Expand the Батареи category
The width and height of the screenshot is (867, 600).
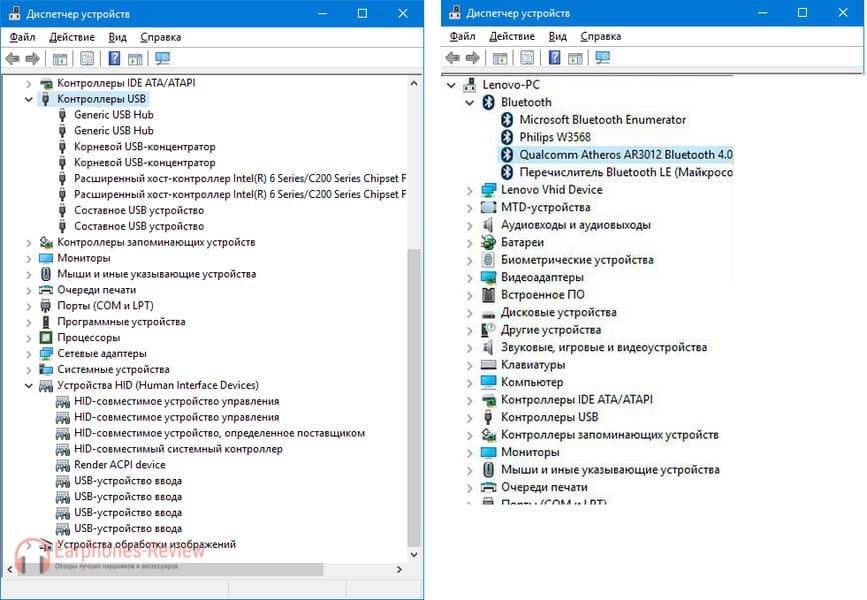pyautogui.click(x=470, y=243)
